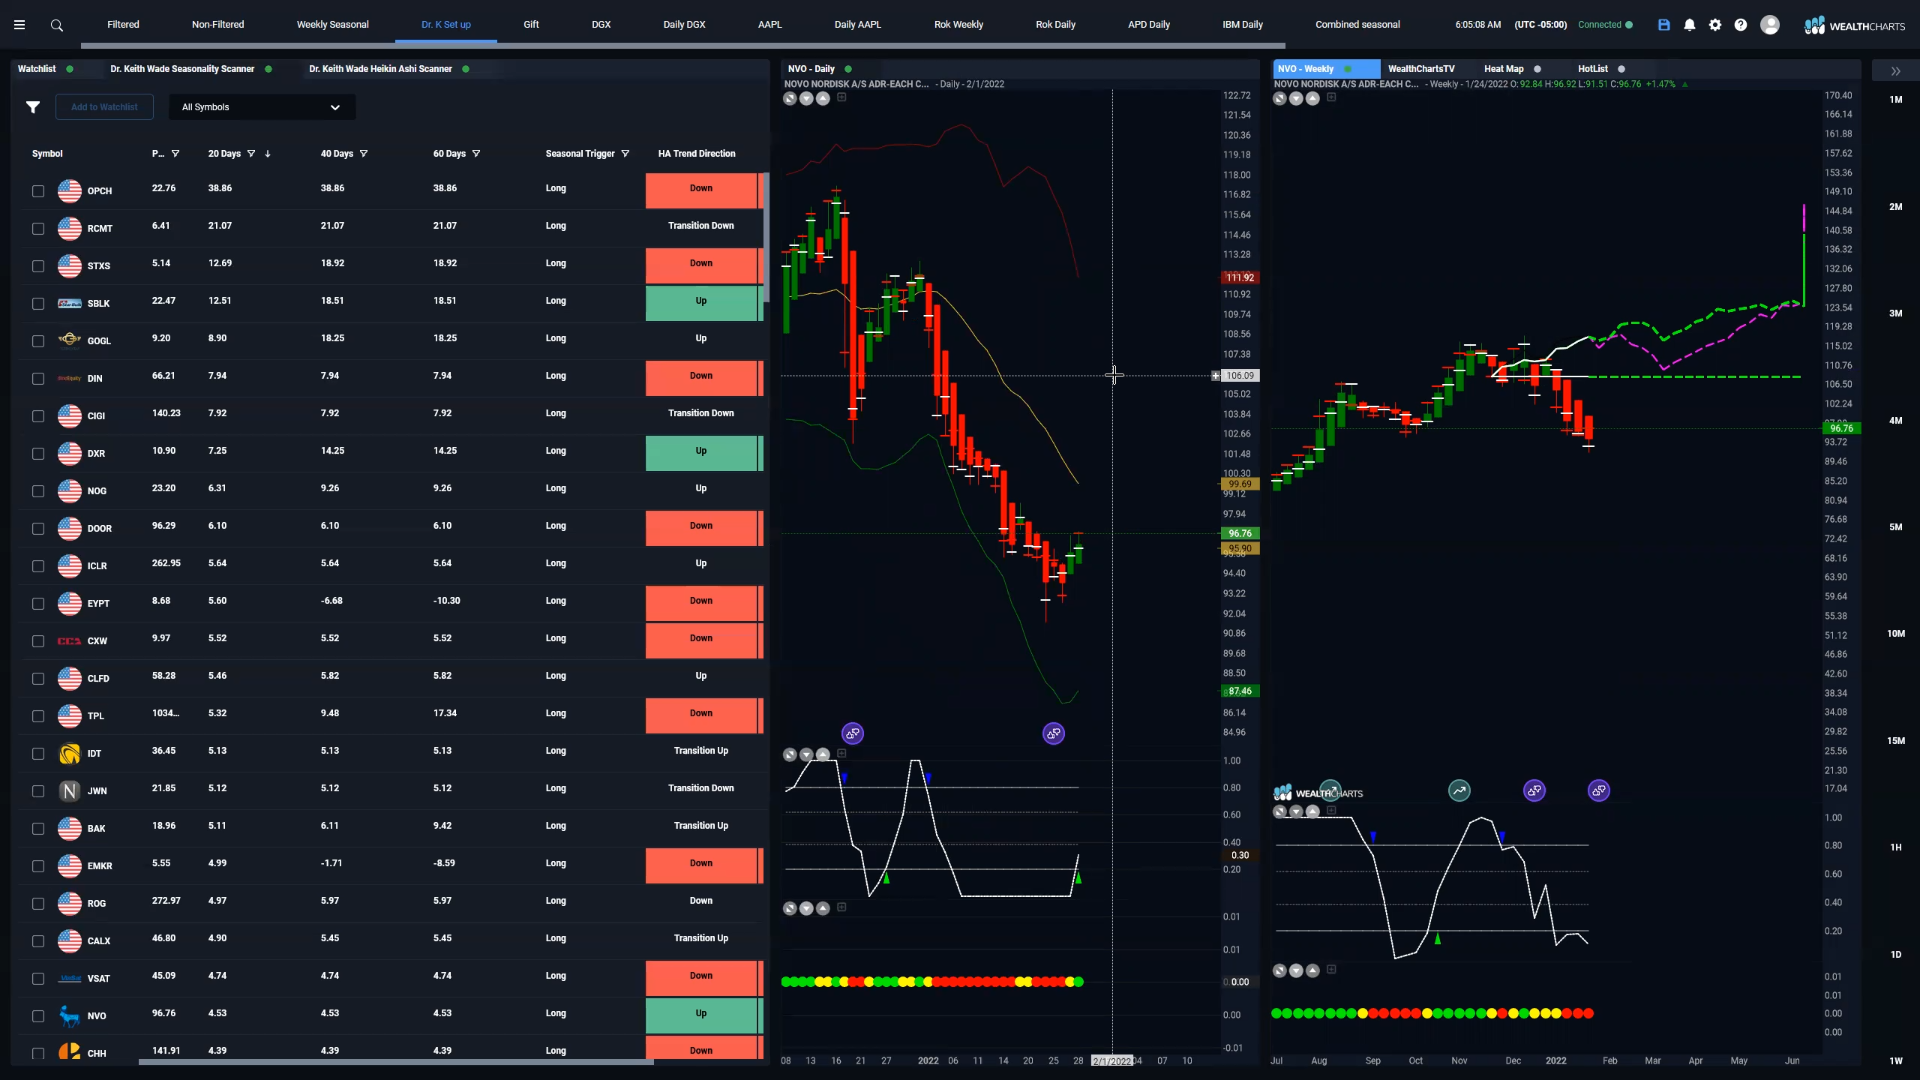1920x1080 pixels.
Task: Click the scanner filter funnel icon
Action: (x=33, y=107)
